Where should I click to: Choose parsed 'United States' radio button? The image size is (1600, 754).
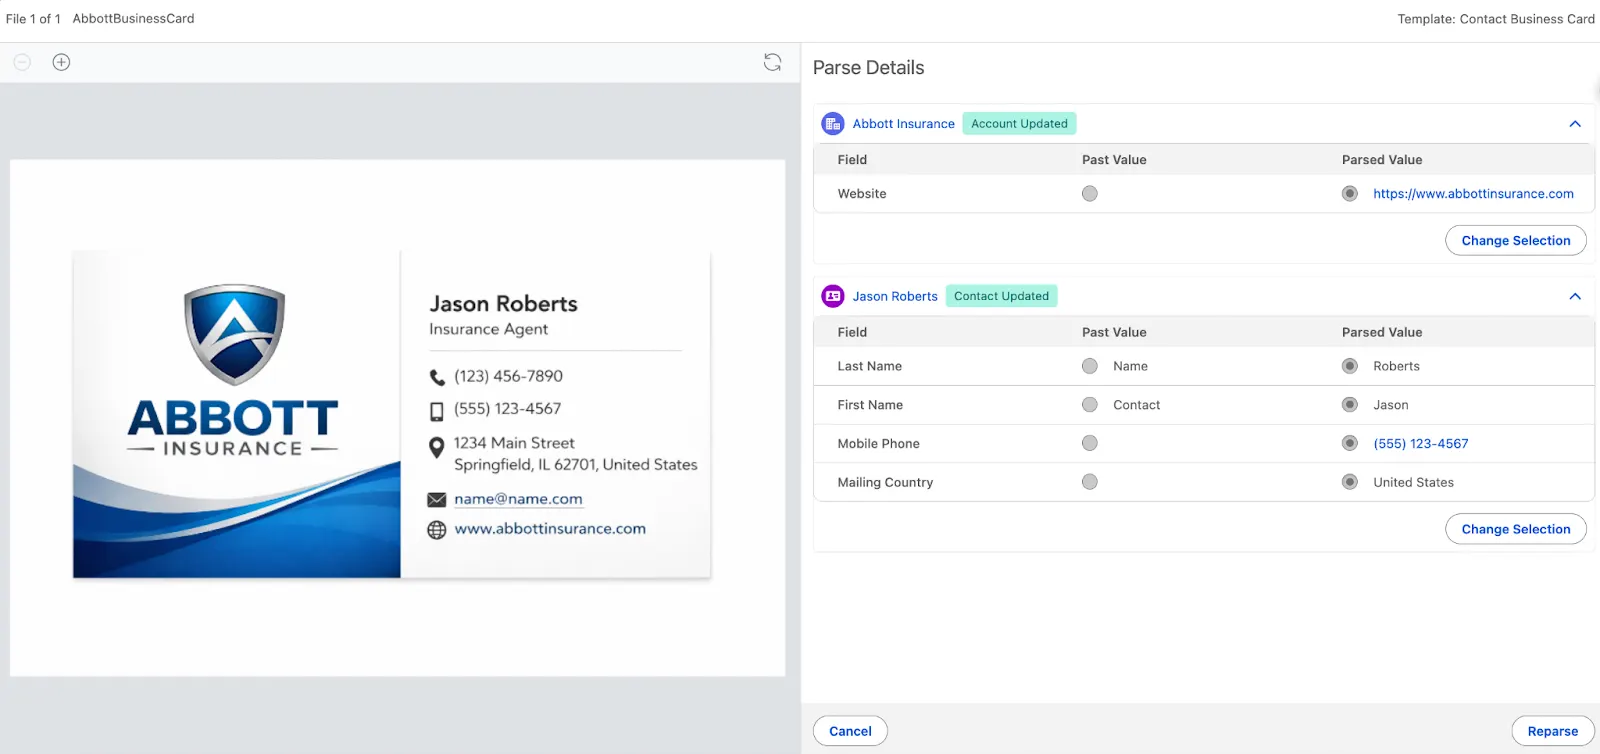pos(1349,482)
